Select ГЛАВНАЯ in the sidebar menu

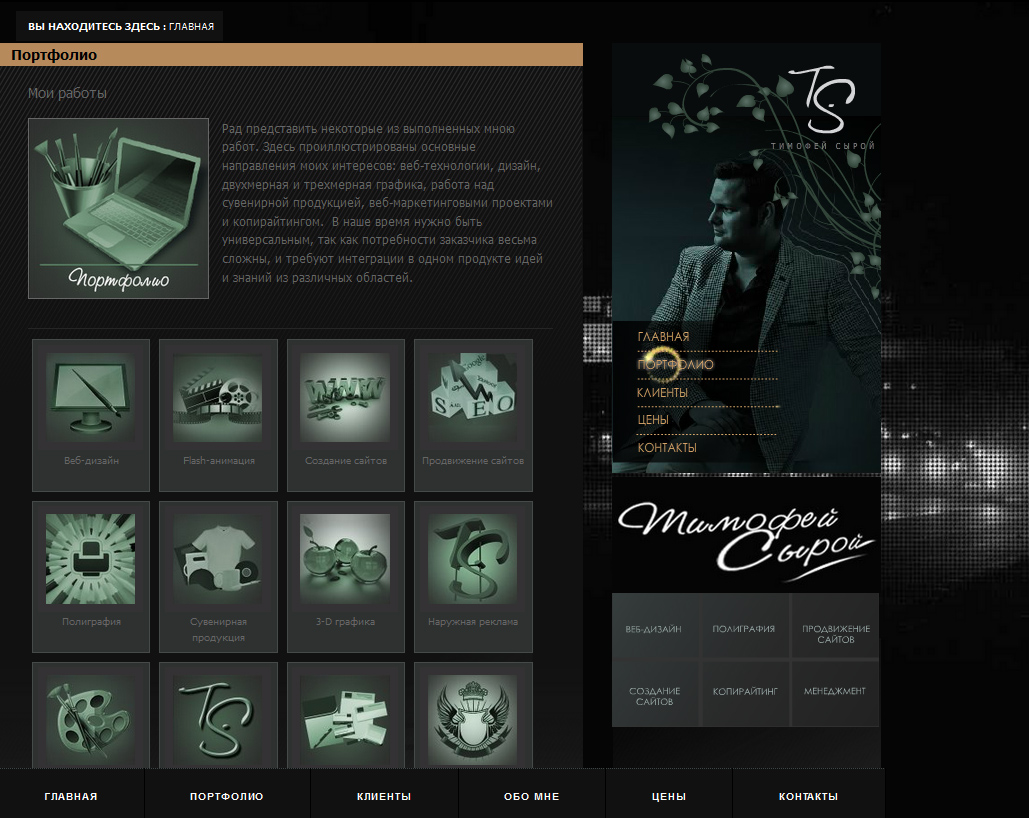coord(663,337)
